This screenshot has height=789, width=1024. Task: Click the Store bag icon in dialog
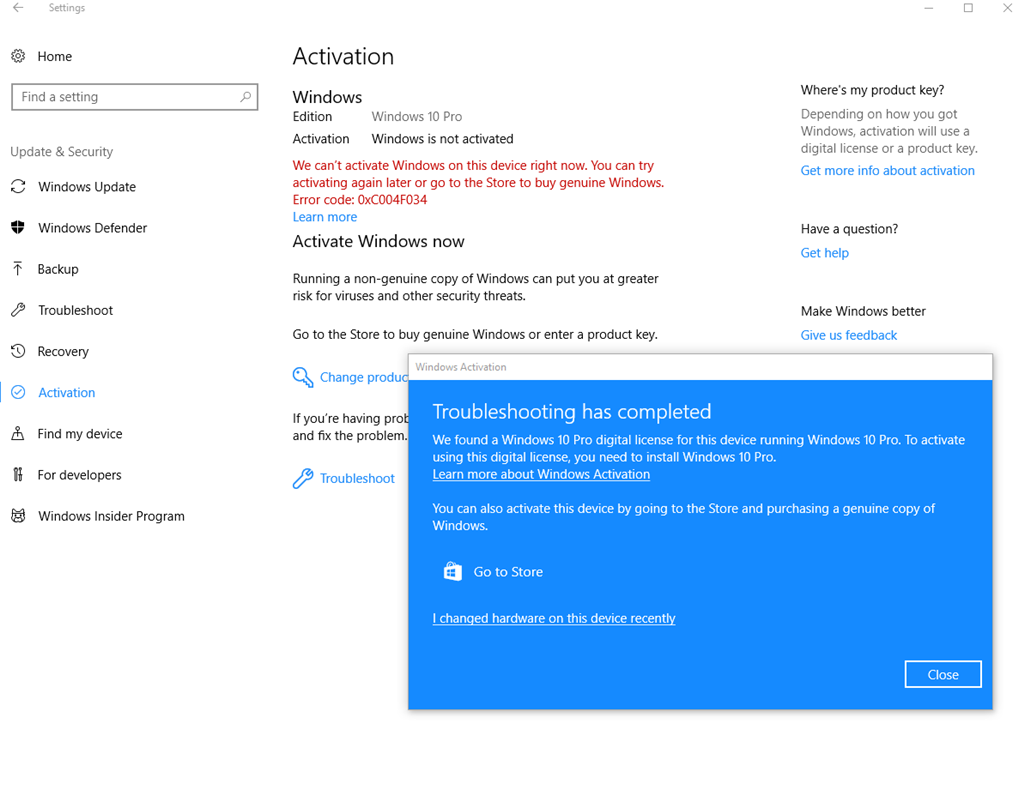coord(453,572)
